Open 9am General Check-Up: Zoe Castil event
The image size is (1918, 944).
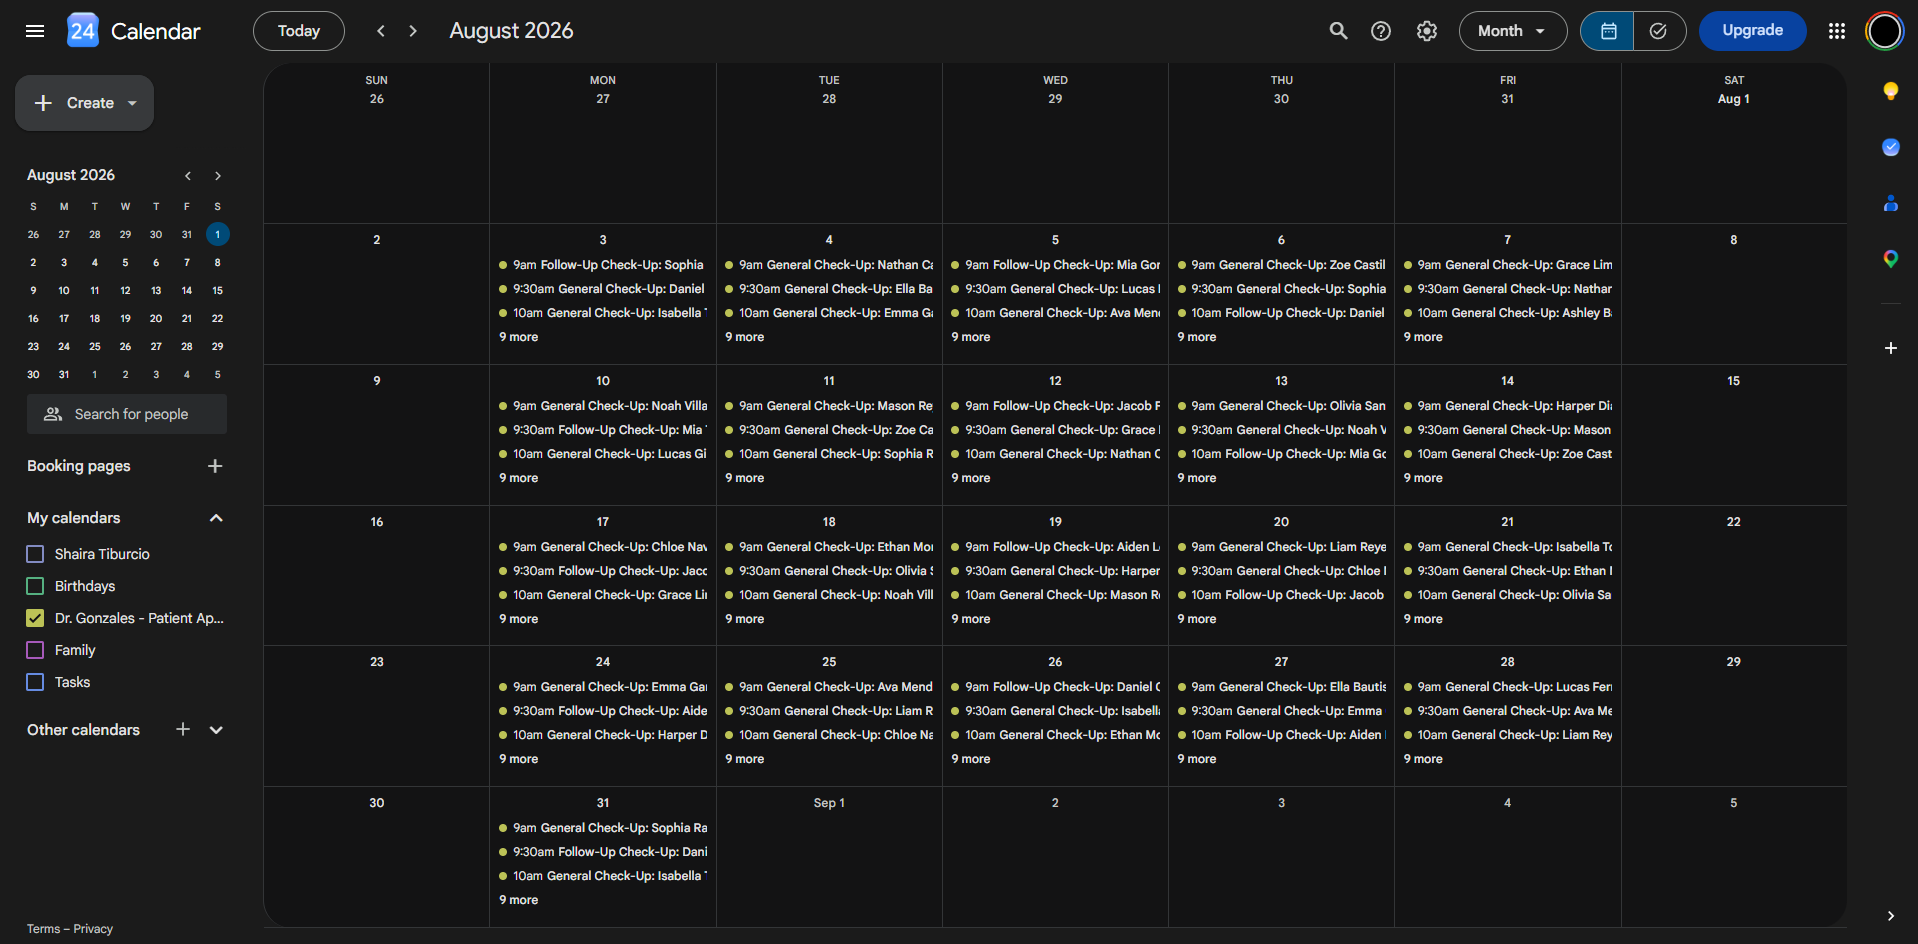1281,265
